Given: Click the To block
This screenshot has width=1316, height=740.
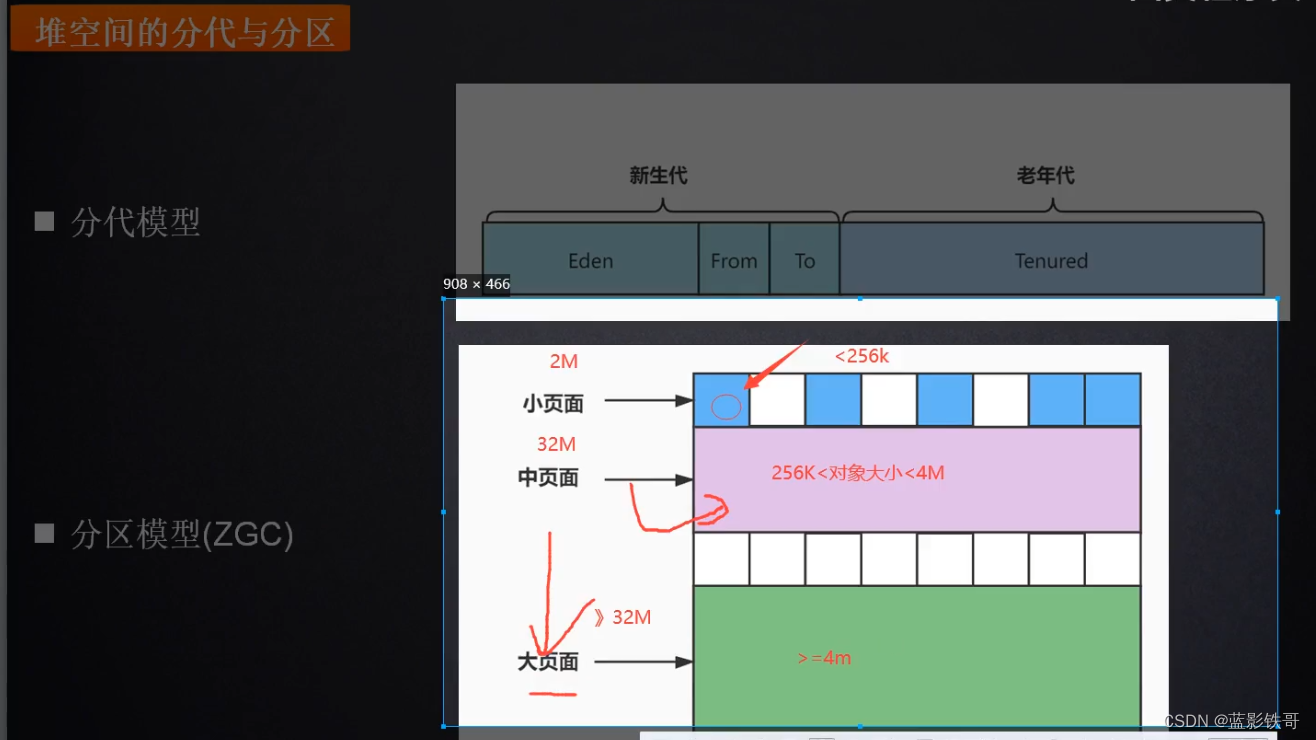Looking at the screenshot, I should point(805,259).
